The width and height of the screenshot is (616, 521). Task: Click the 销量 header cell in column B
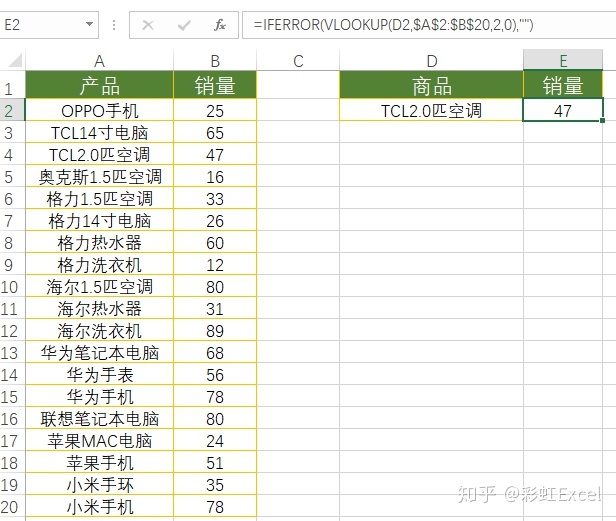(x=215, y=85)
